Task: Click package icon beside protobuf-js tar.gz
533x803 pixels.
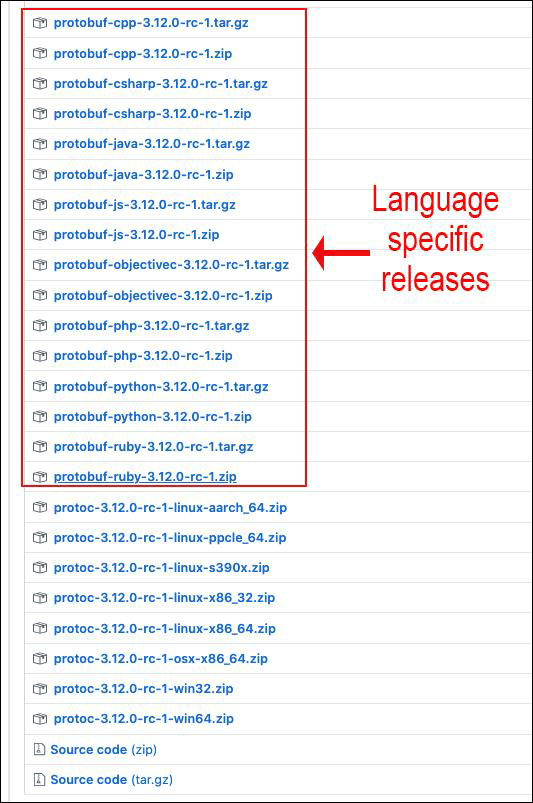Action: coord(40,205)
